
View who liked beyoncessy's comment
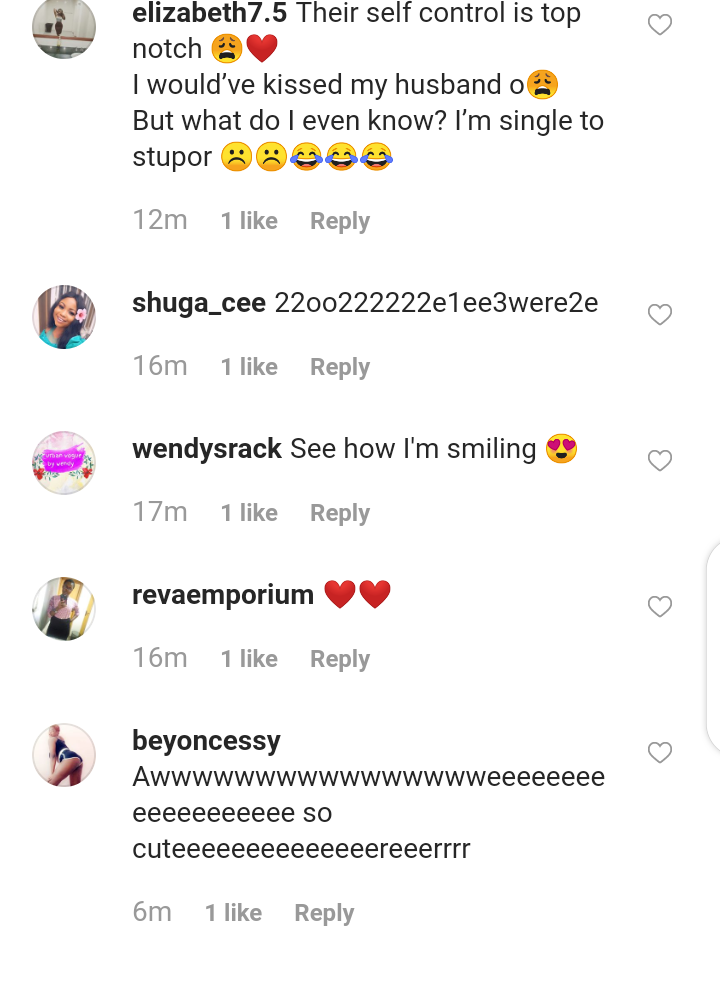coord(233,913)
